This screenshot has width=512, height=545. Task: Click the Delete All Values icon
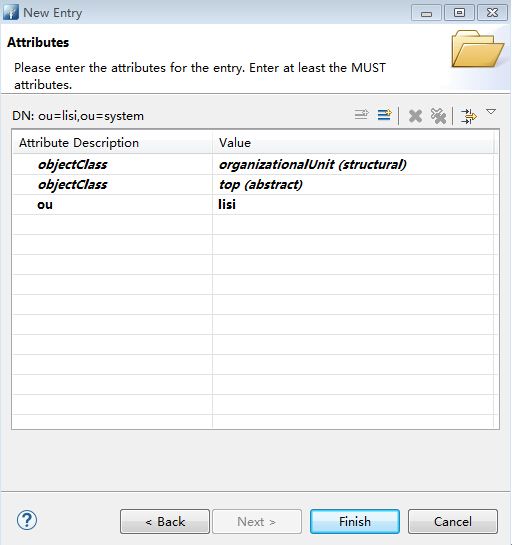pos(438,116)
